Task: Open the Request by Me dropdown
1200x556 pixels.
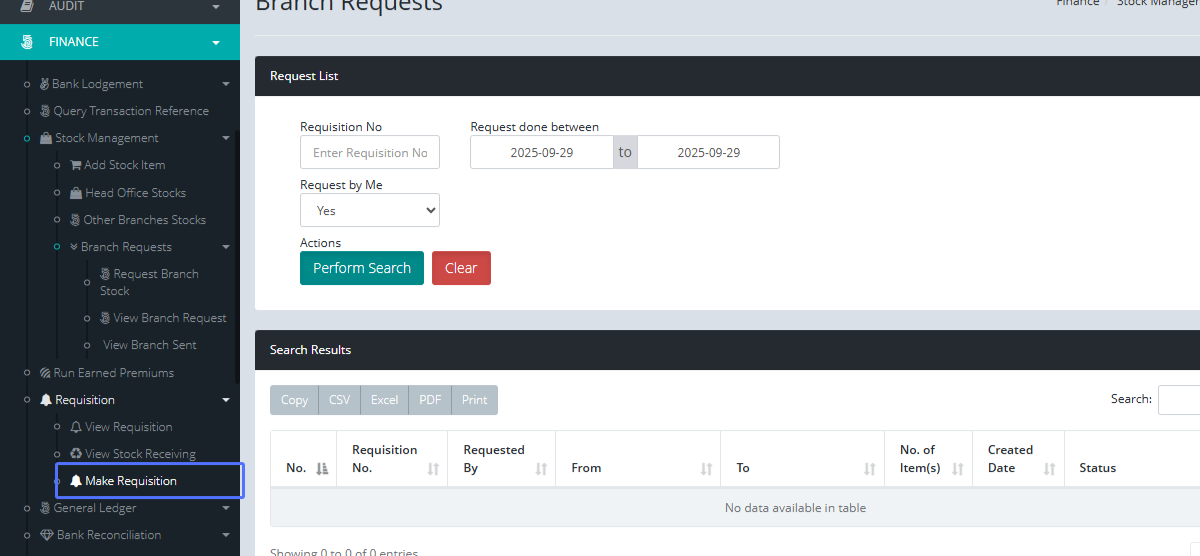Action: [369, 210]
